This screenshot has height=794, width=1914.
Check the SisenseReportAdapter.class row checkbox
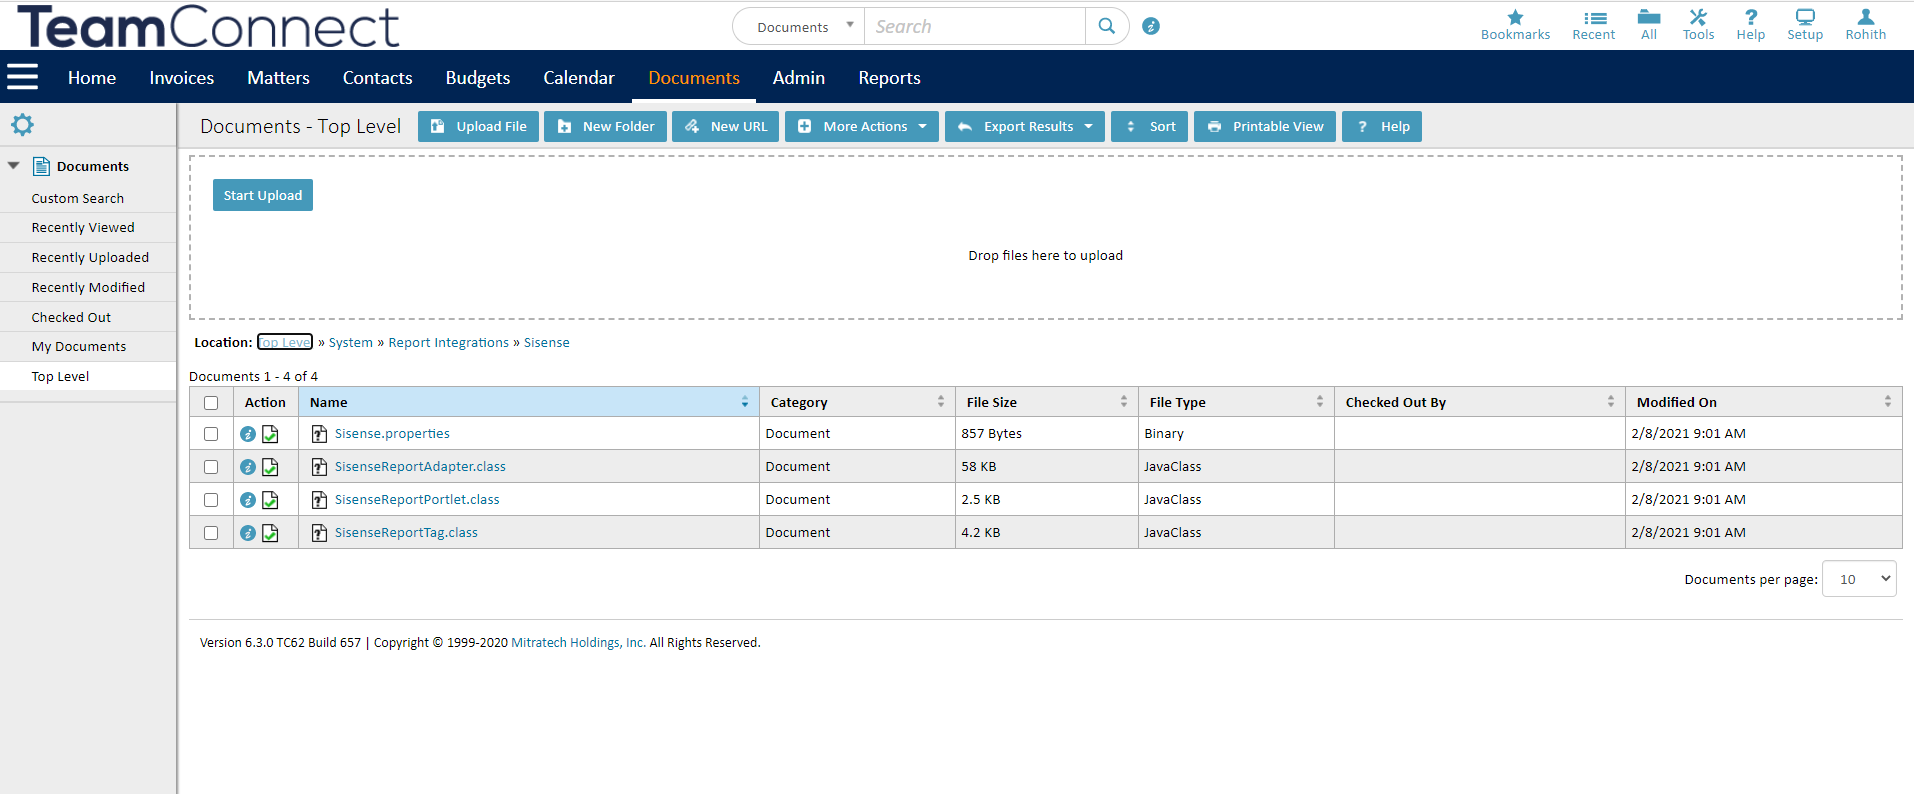[211, 467]
